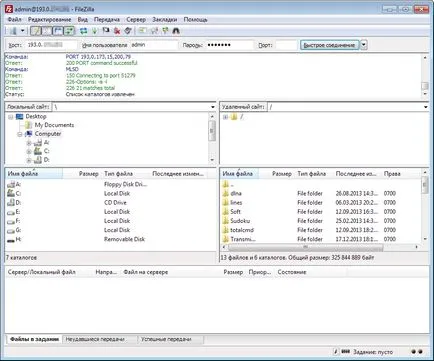Open the Удаленный сайт path dropdown
434x361 pixels.
(425, 107)
